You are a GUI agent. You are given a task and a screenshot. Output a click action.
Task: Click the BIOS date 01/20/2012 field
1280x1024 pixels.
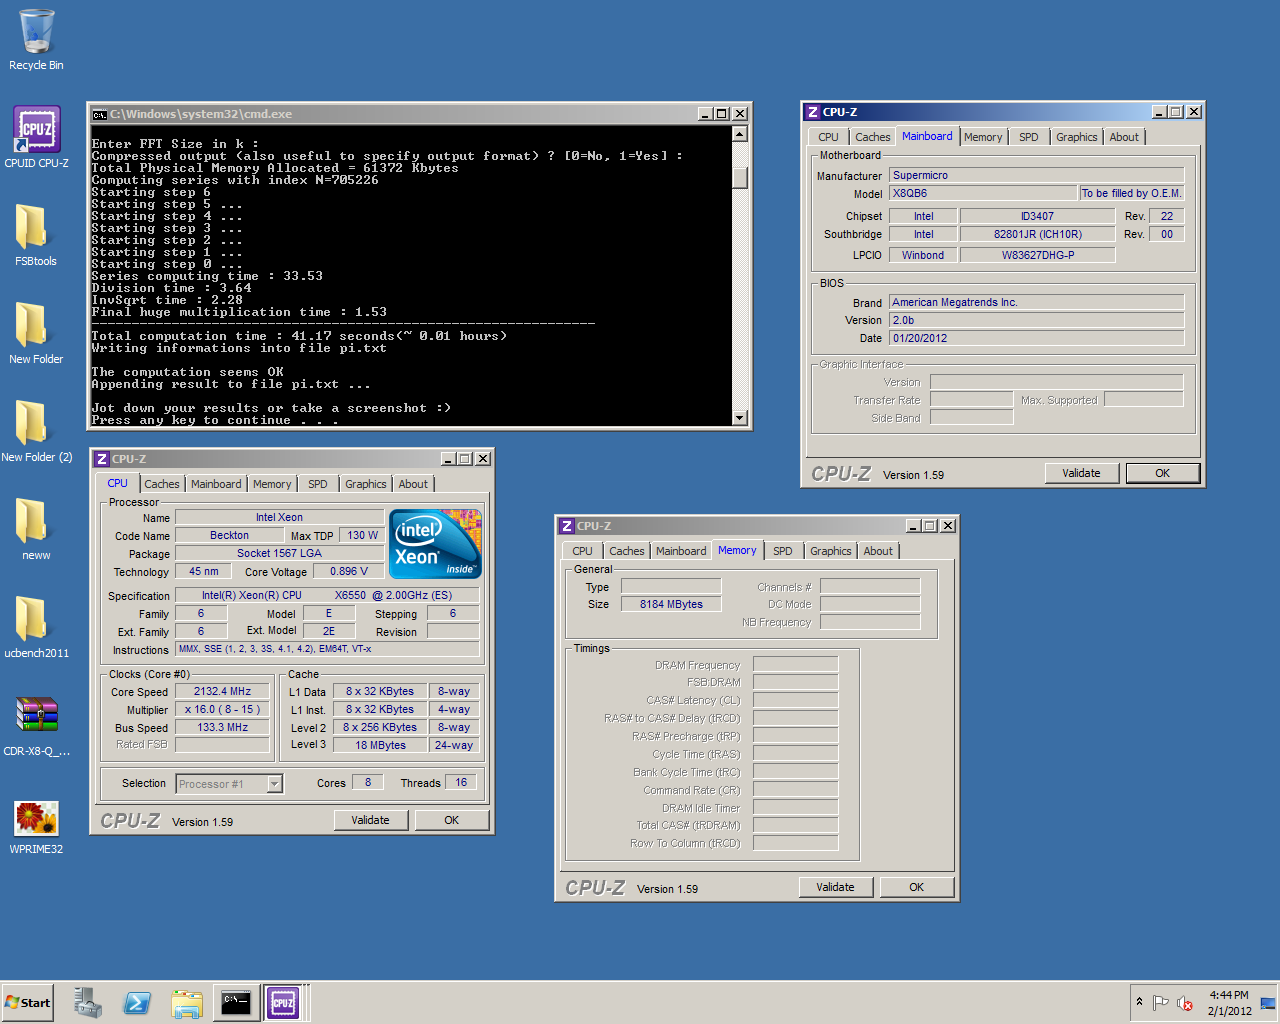pos(1037,338)
